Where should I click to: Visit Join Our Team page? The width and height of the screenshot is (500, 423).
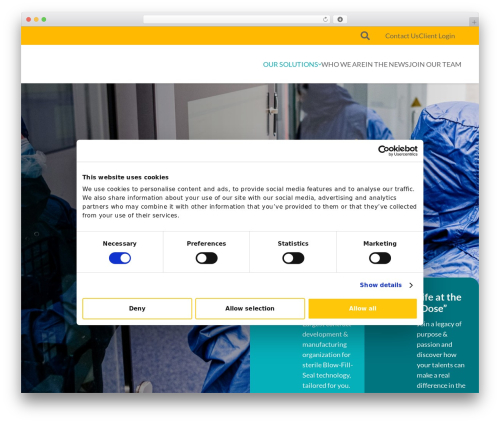pos(435,64)
